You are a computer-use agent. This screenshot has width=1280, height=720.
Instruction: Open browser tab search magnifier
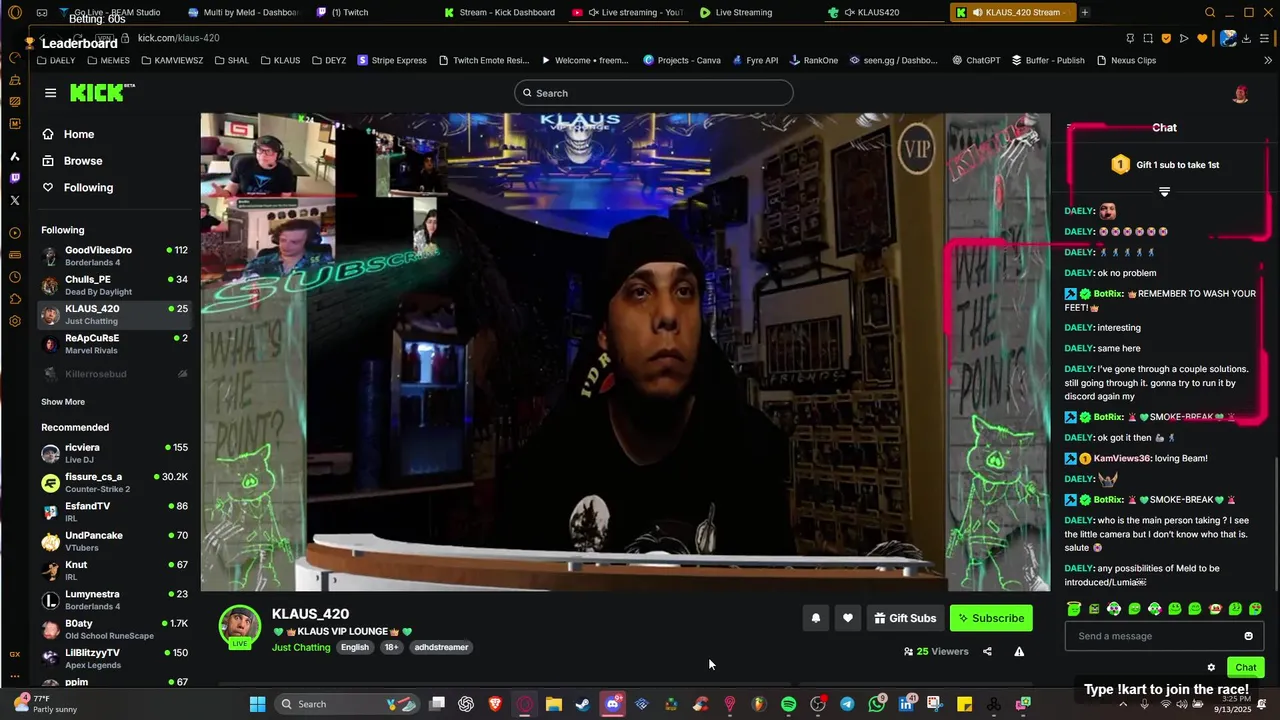tap(1210, 13)
